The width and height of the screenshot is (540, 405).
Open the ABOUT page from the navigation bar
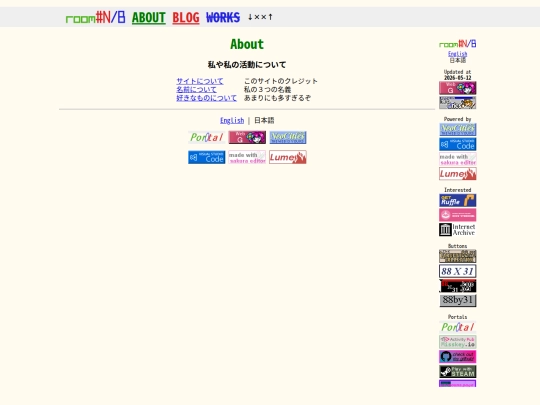(149, 17)
